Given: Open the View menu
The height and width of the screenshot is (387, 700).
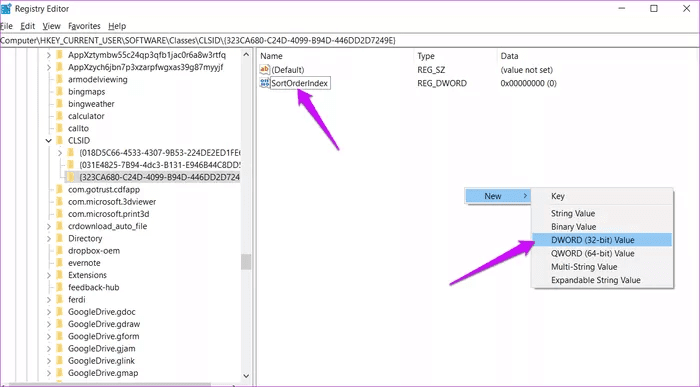Looking at the screenshot, I should (51, 26).
